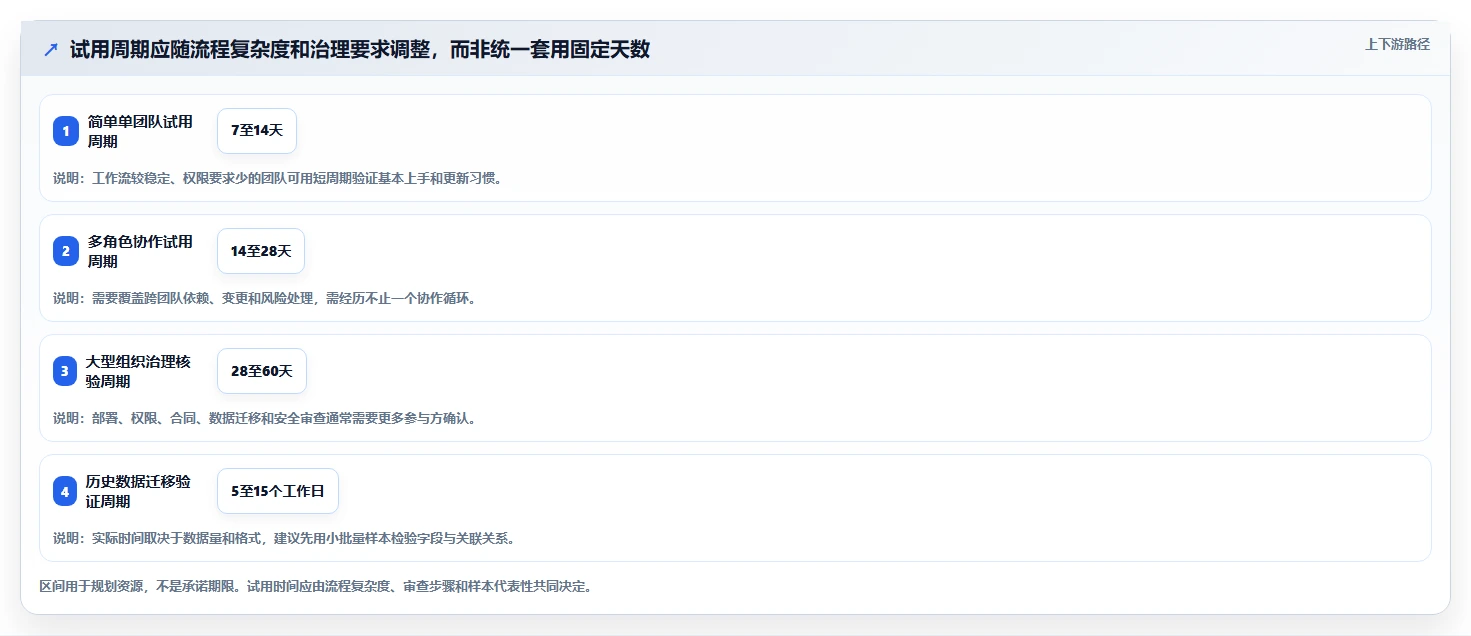
Task: Click the 上下游路径 label
Action: (x=1397, y=44)
